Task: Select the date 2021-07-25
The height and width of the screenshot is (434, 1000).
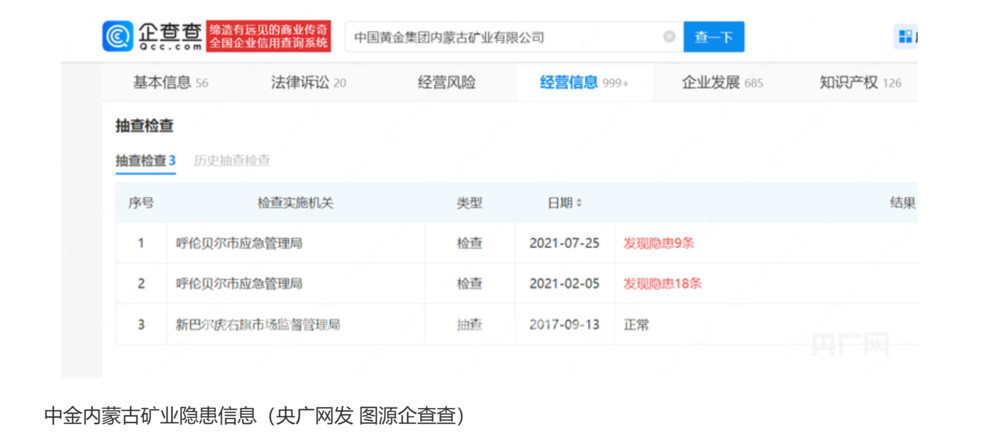Action: click(564, 243)
